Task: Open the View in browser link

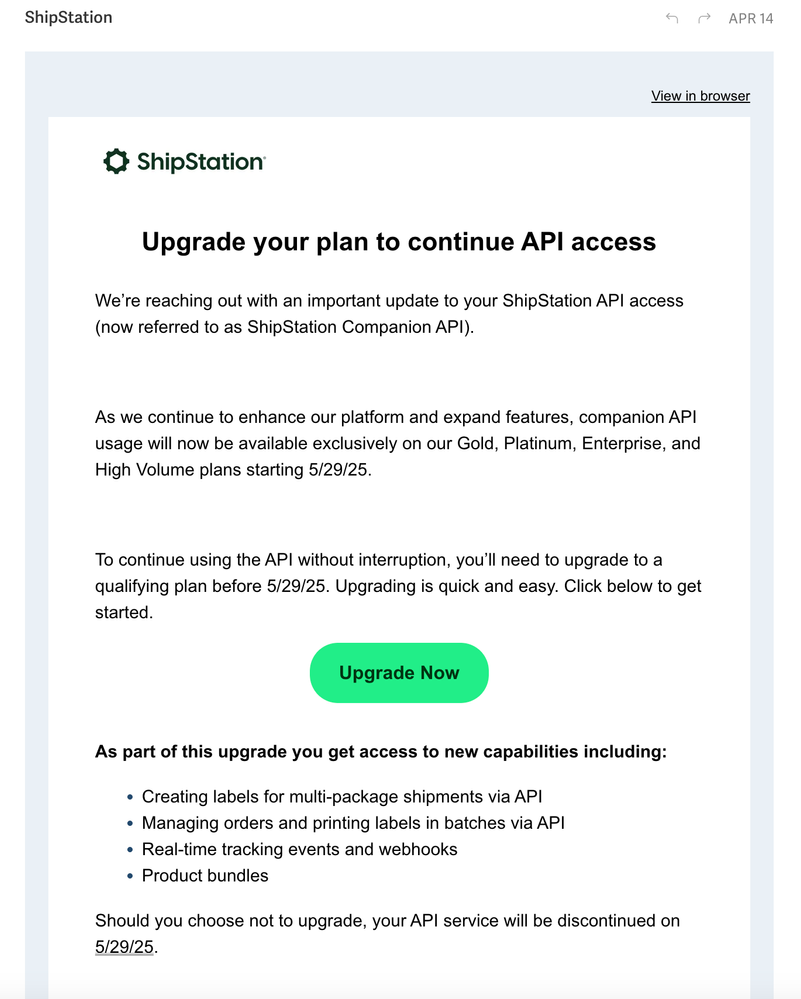Action: click(x=700, y=96)
